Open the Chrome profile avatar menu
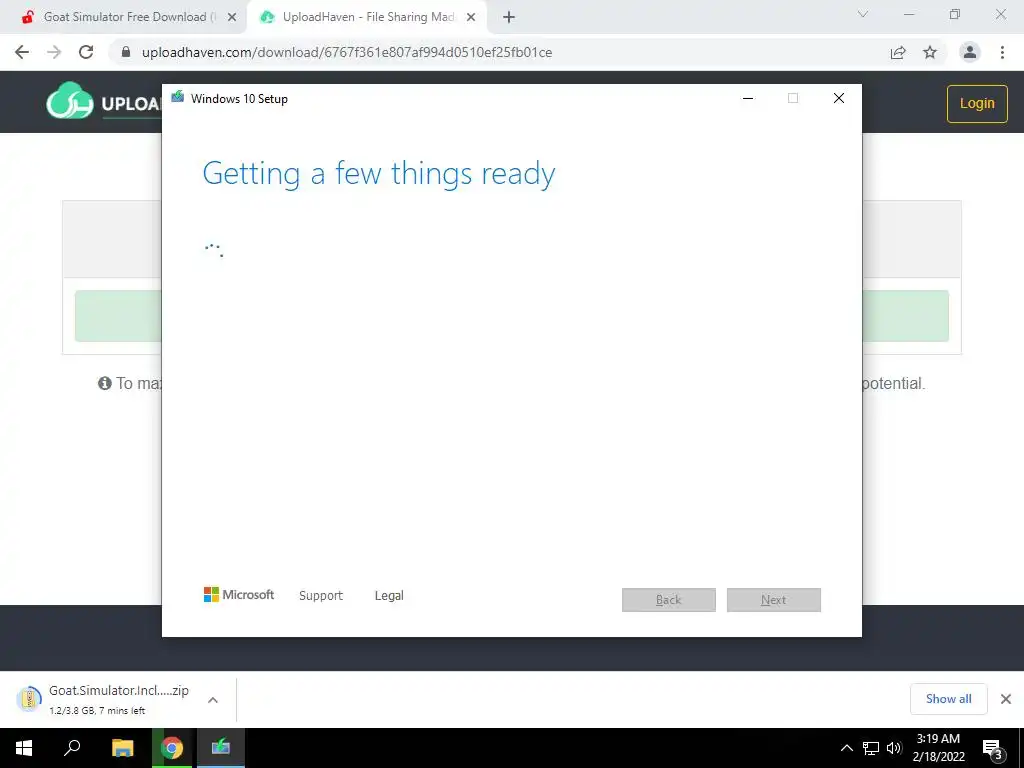The width and height of the screenshot is (1024, 768). [x=970, y=52]
